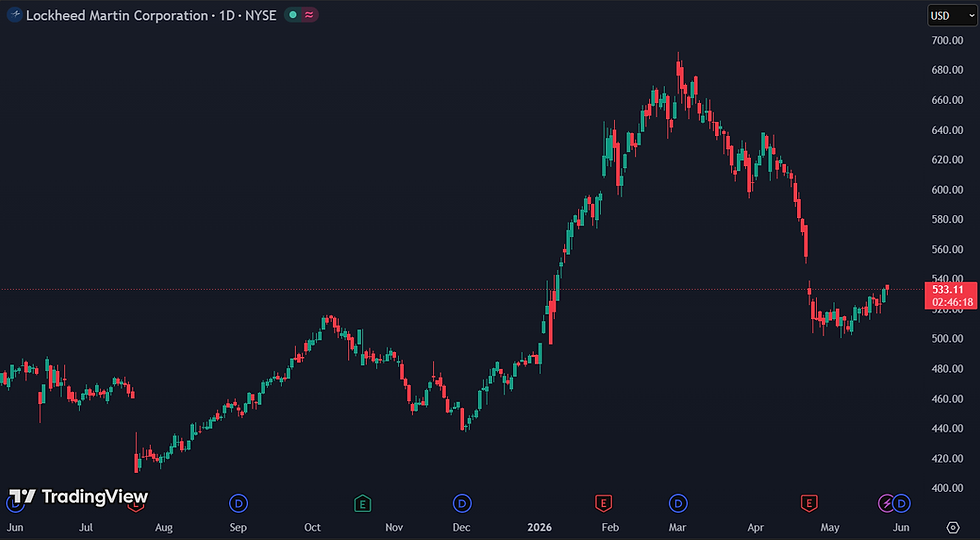The height and width of the screenshot is (540, 980).
Task: Click the purple lightning news event marker
Action: point(886,502)
